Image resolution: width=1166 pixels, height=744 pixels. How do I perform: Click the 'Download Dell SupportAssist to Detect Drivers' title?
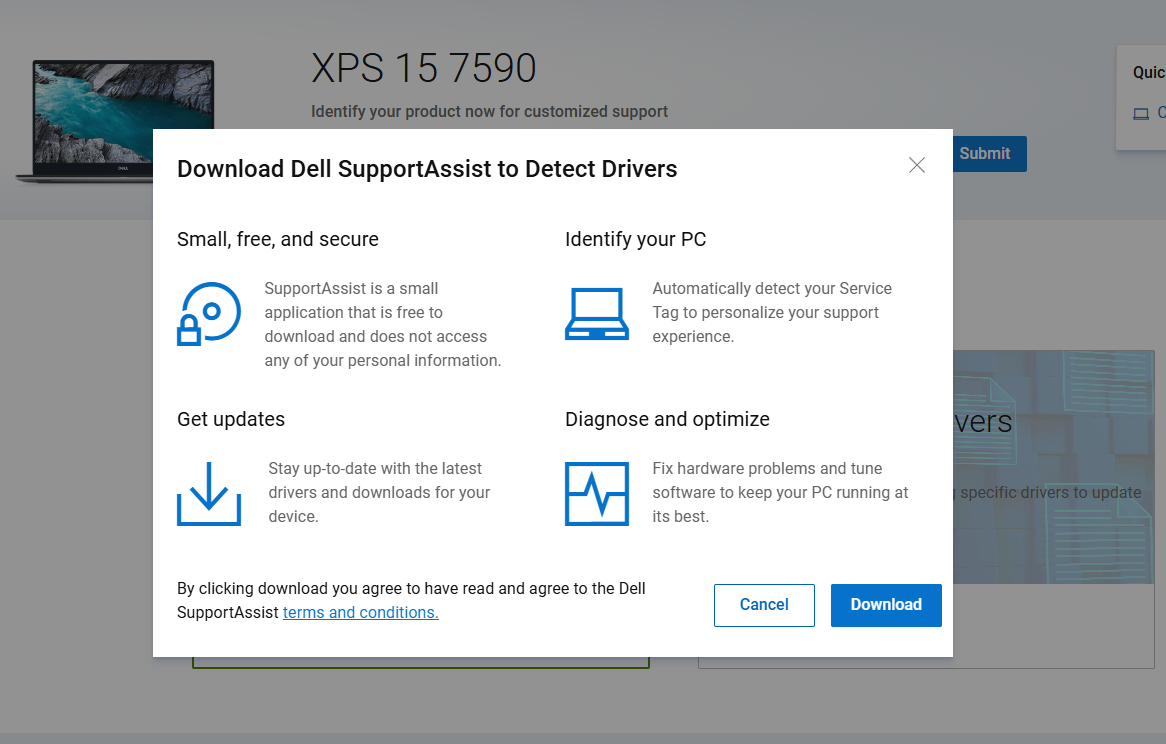[427, 169]
